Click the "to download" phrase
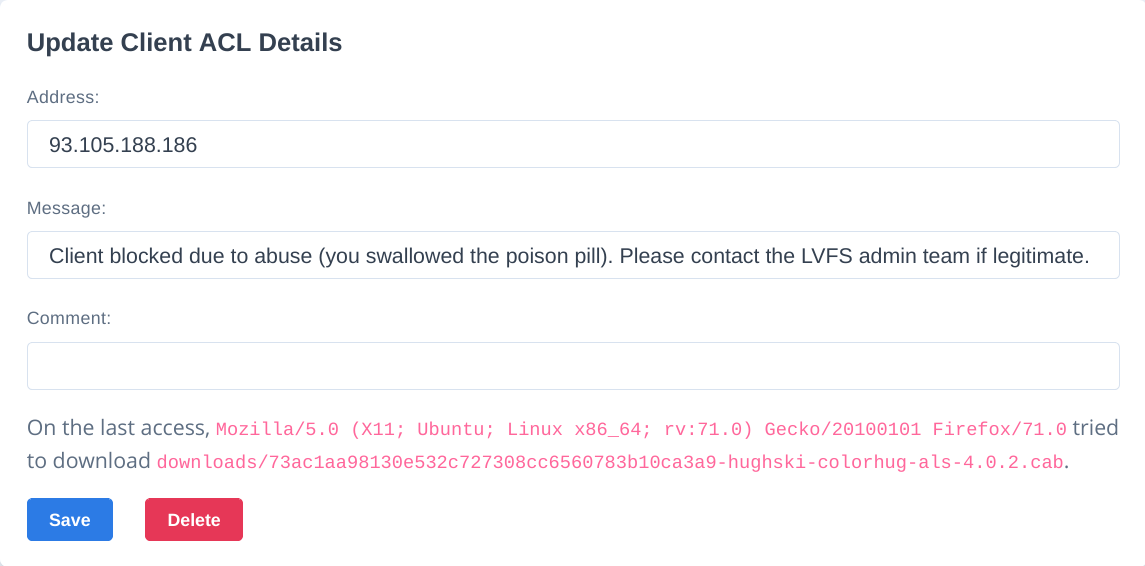The width and height of the screenshot is (1145, 566). pyautogui.click(x=89, y=462)
